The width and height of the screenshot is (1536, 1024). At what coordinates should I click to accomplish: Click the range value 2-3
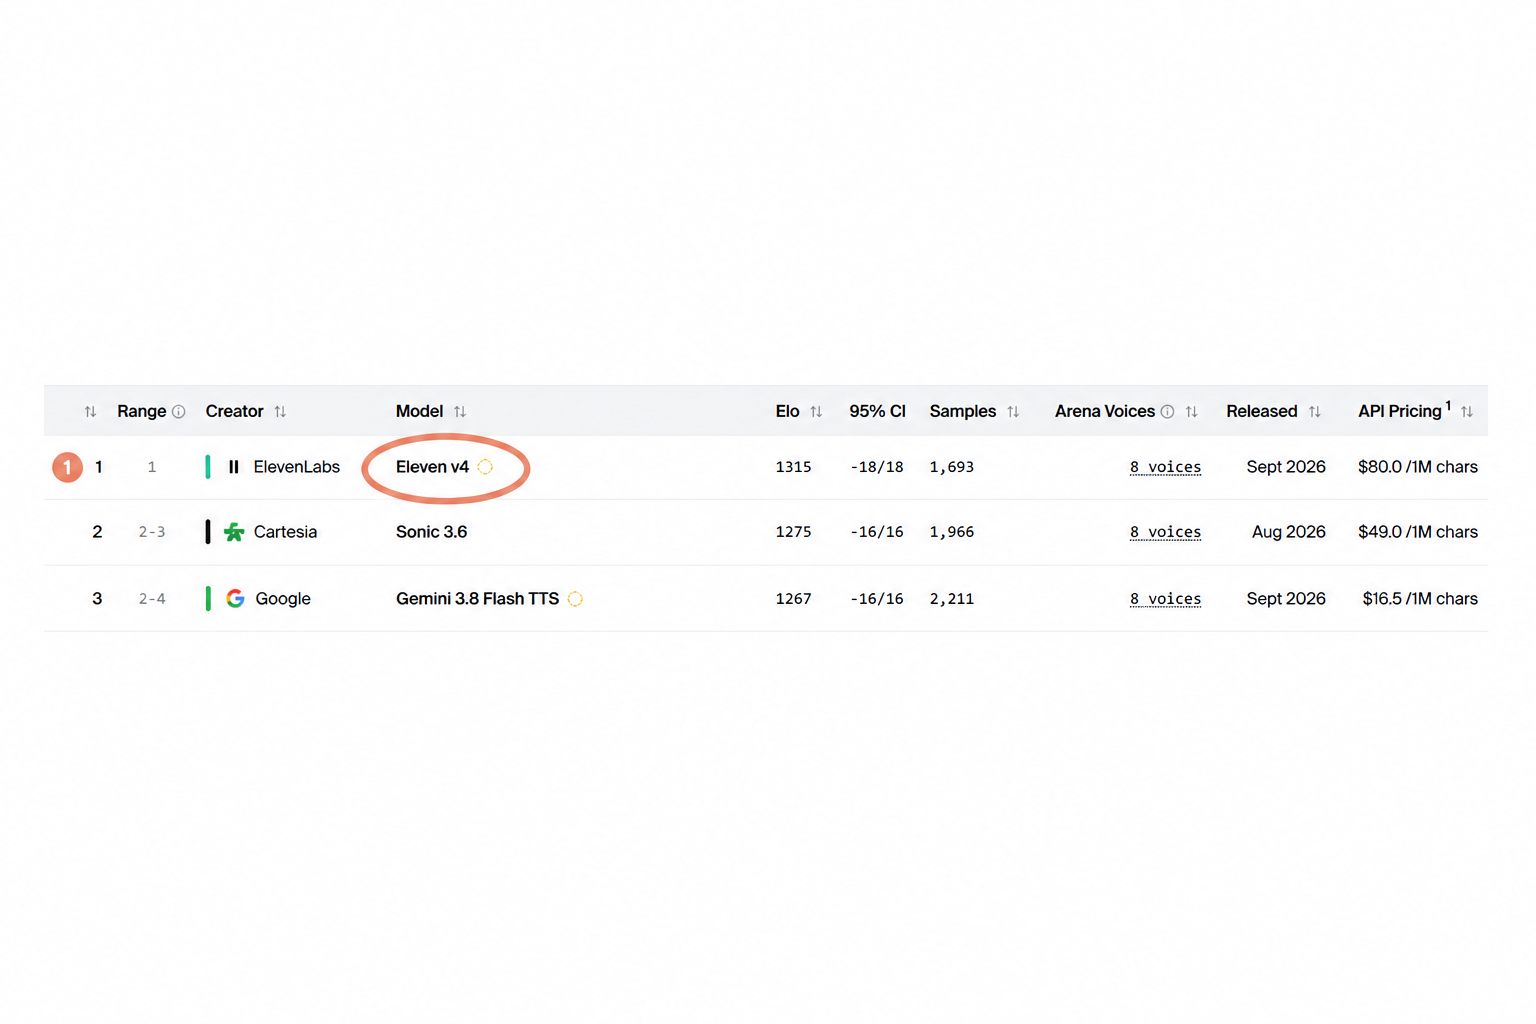152,532
